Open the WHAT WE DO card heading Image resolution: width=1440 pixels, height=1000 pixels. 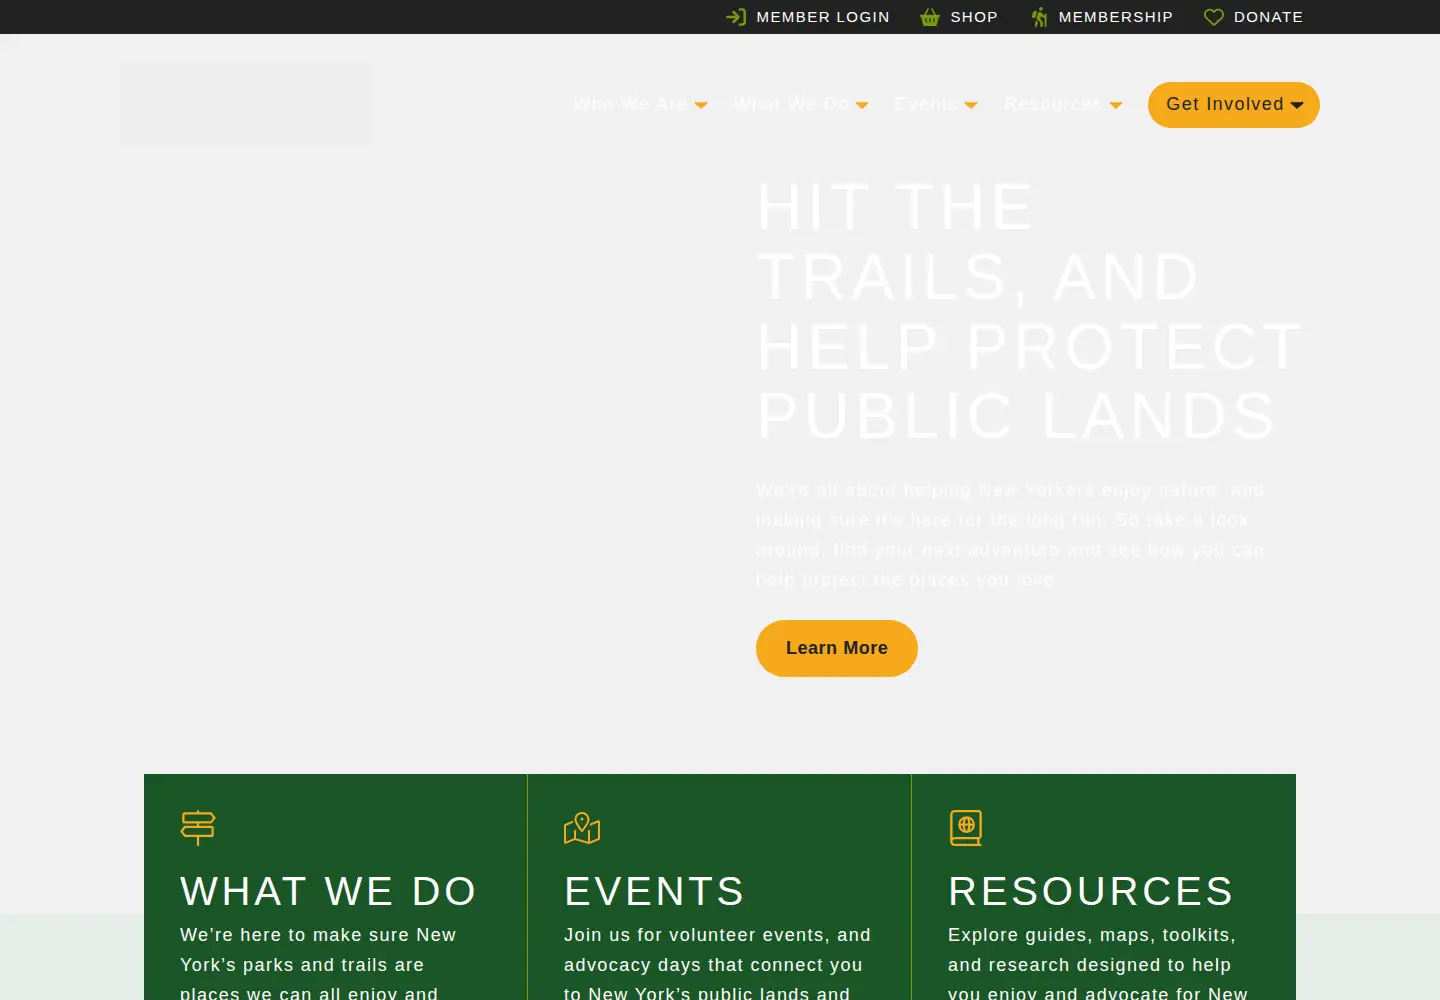(x=329, y=891)
